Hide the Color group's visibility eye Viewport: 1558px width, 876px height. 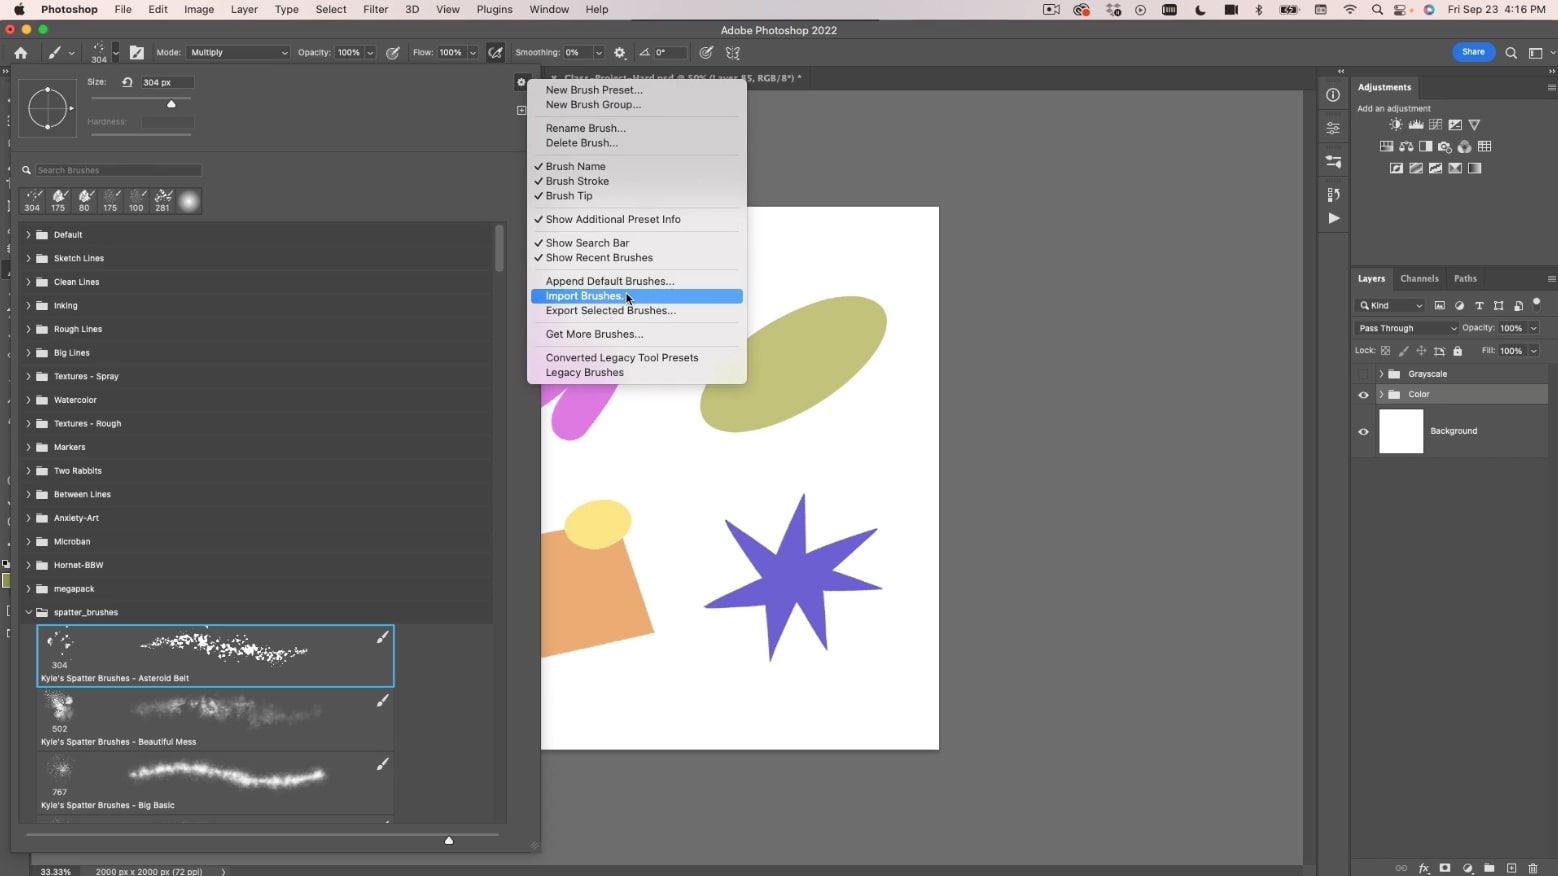(1363, 394)
